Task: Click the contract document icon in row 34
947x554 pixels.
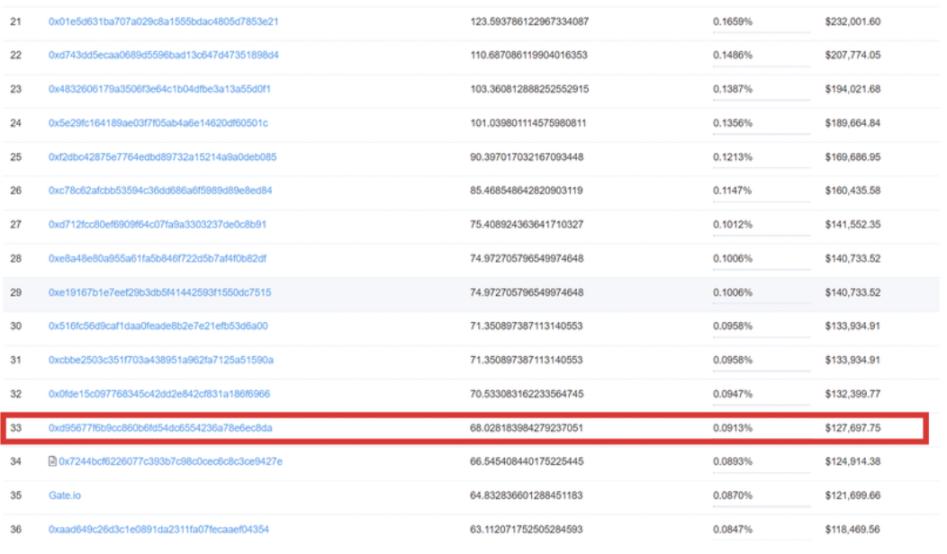Action: point(53,462)
